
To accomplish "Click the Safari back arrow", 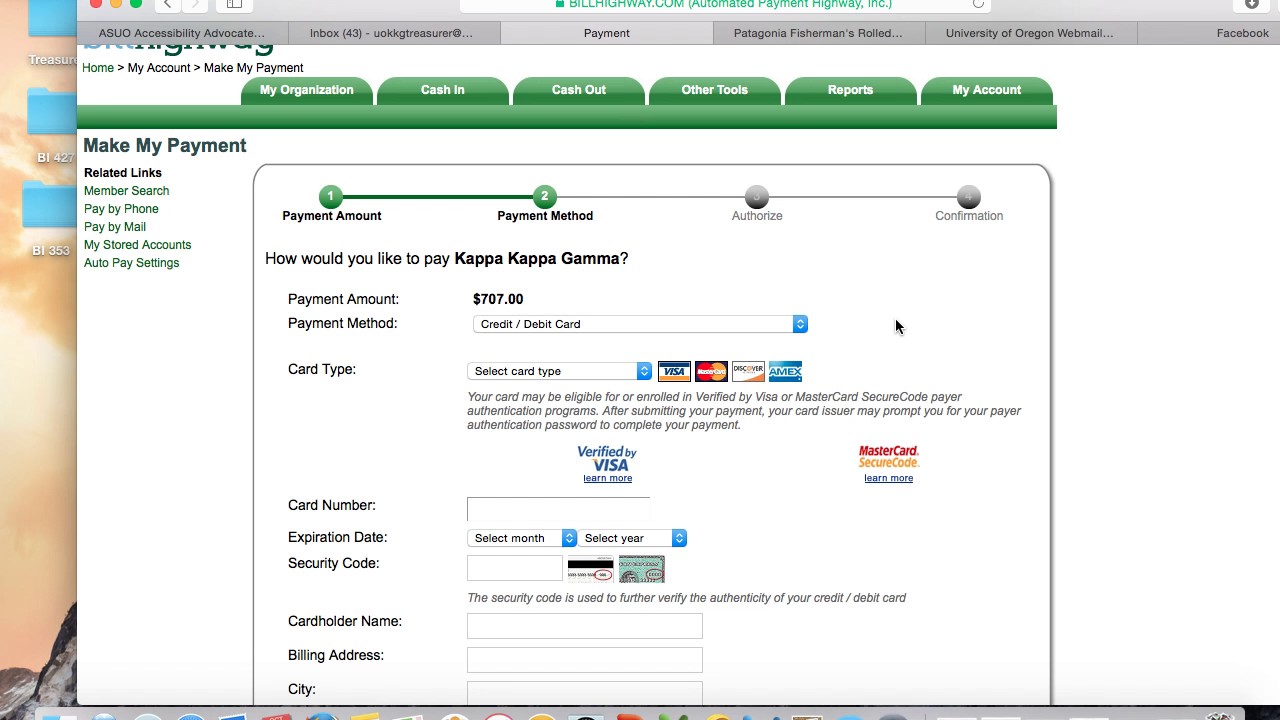I will tap(168, 4).
